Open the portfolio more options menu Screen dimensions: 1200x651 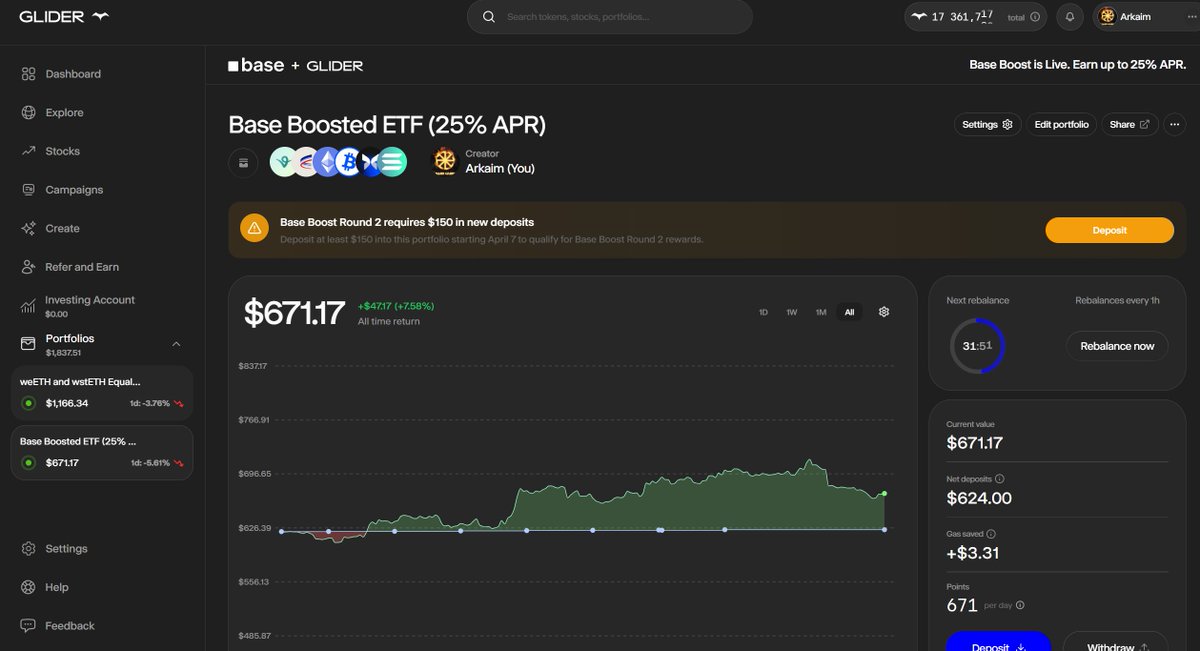(x=1174, y=125)
